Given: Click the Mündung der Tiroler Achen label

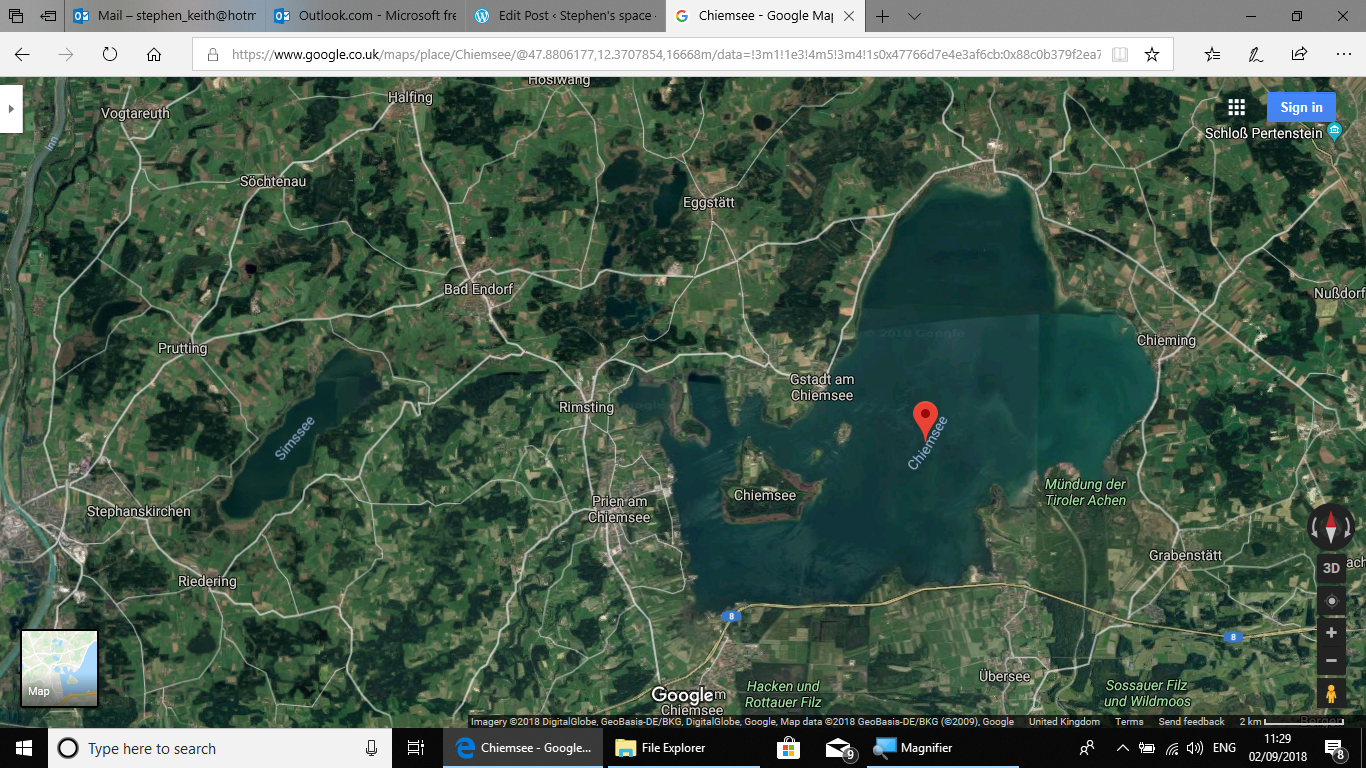Looking at the screenshot, I should point(1085,492).
